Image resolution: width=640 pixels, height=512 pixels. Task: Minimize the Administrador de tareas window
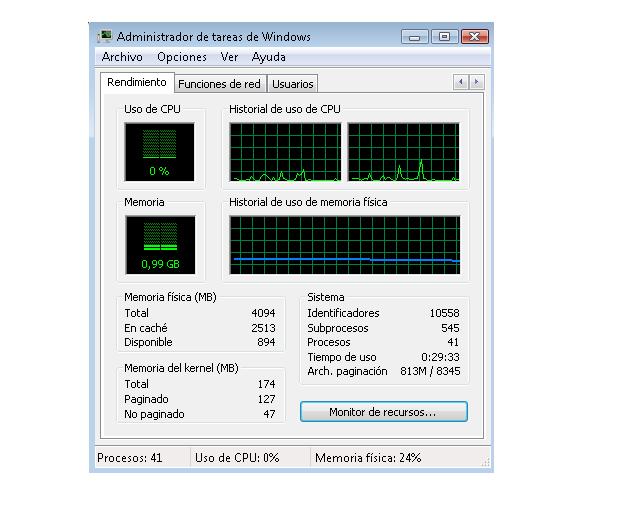414,37
